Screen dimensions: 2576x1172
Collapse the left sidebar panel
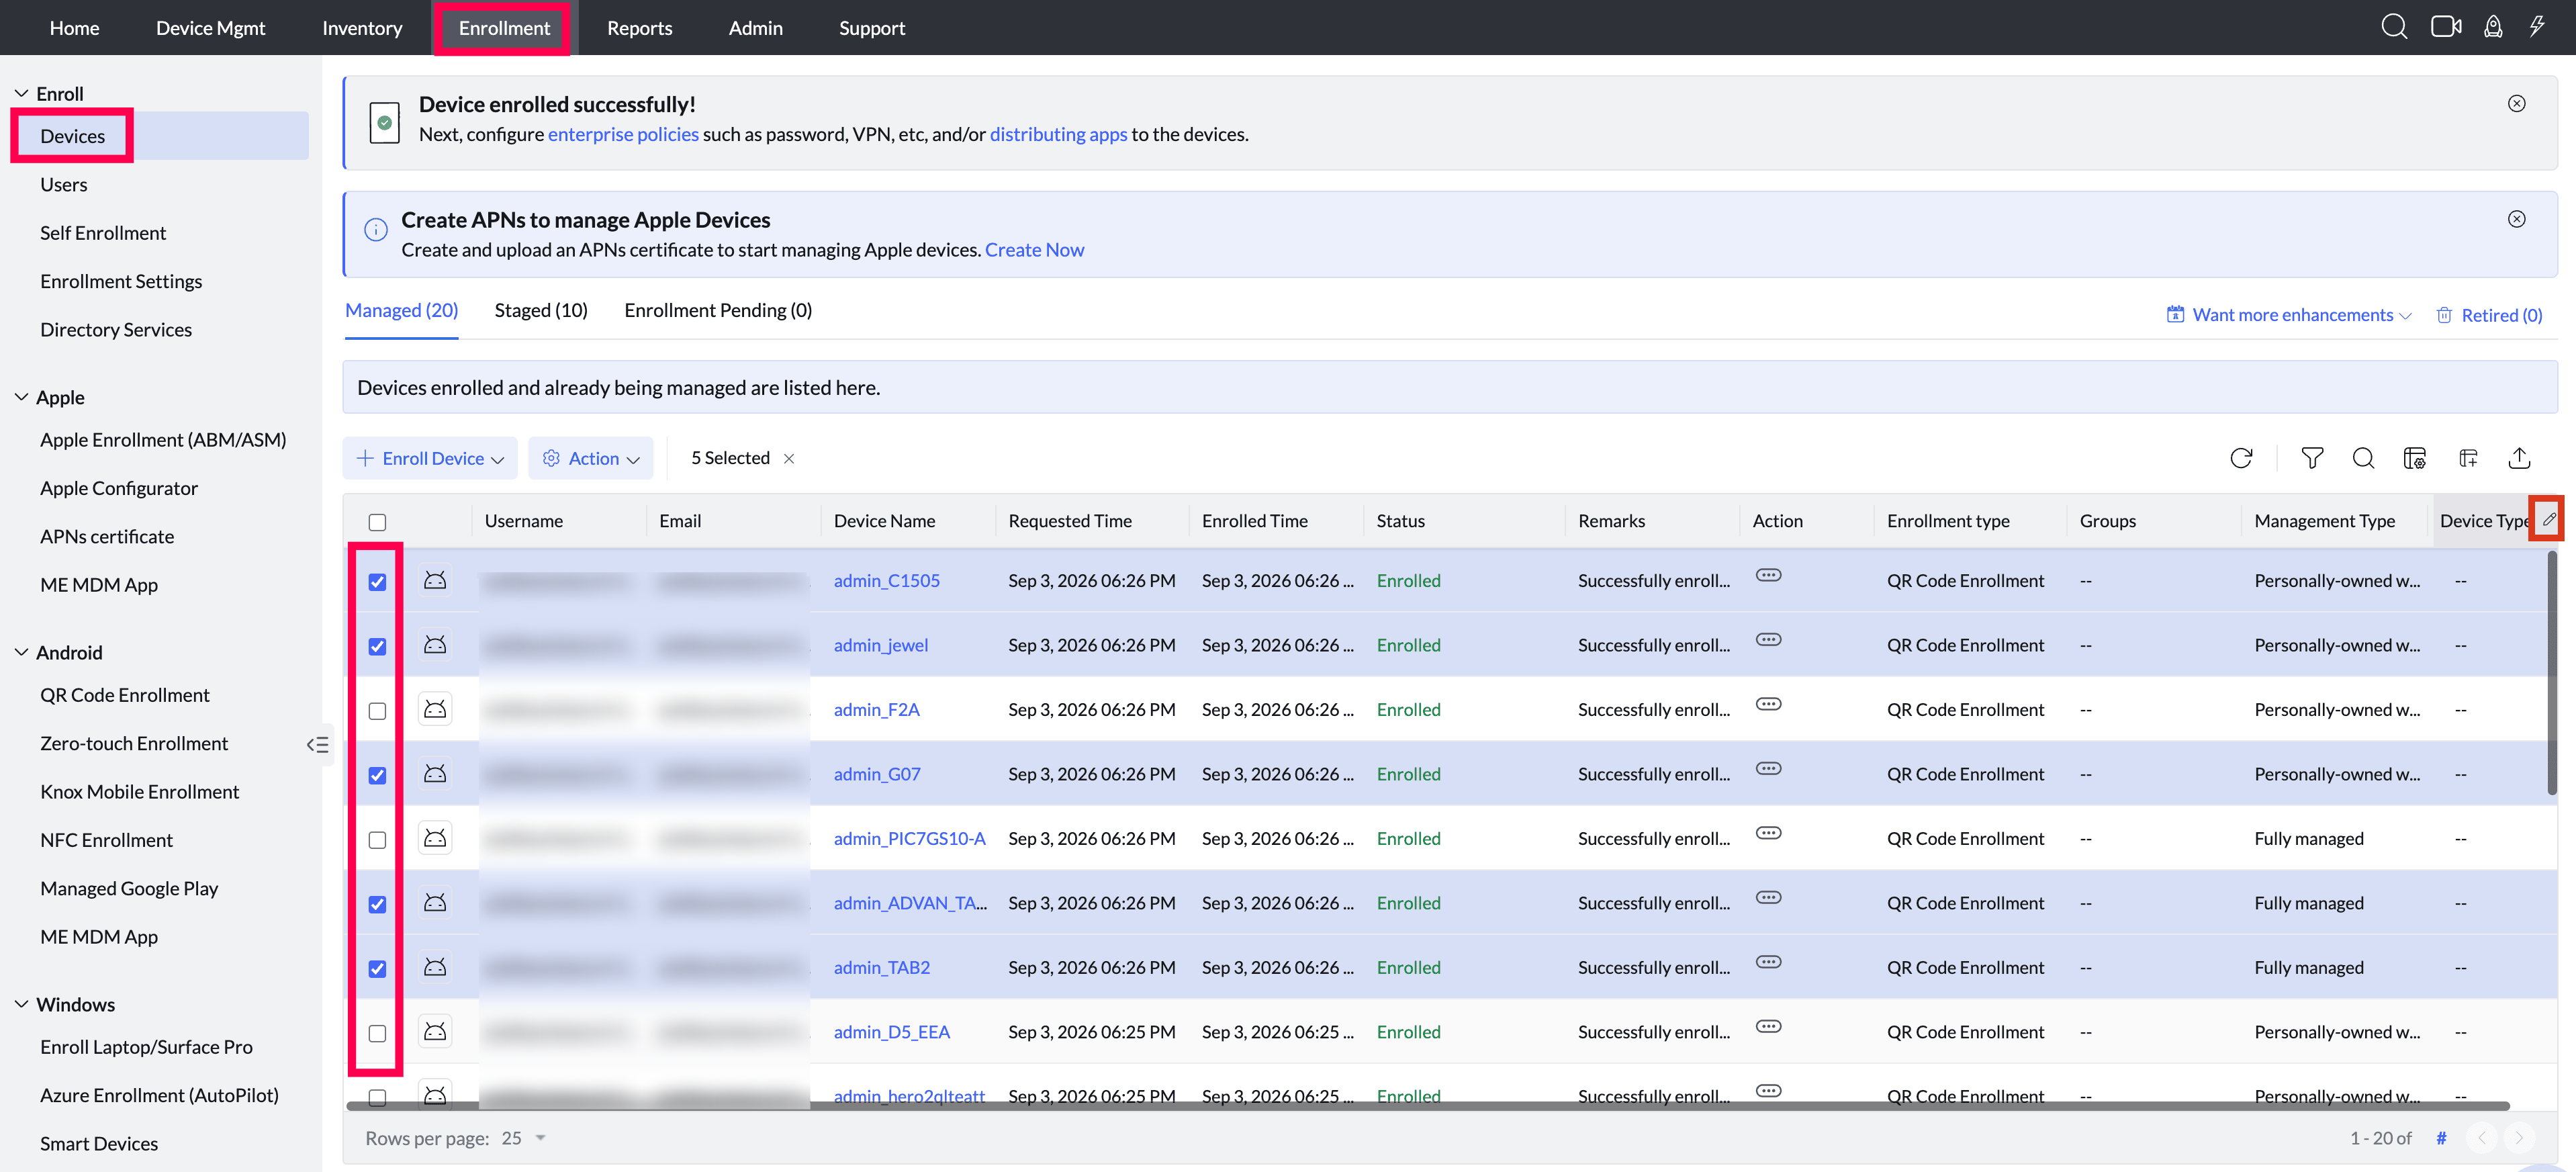click(x=317, y=744)
